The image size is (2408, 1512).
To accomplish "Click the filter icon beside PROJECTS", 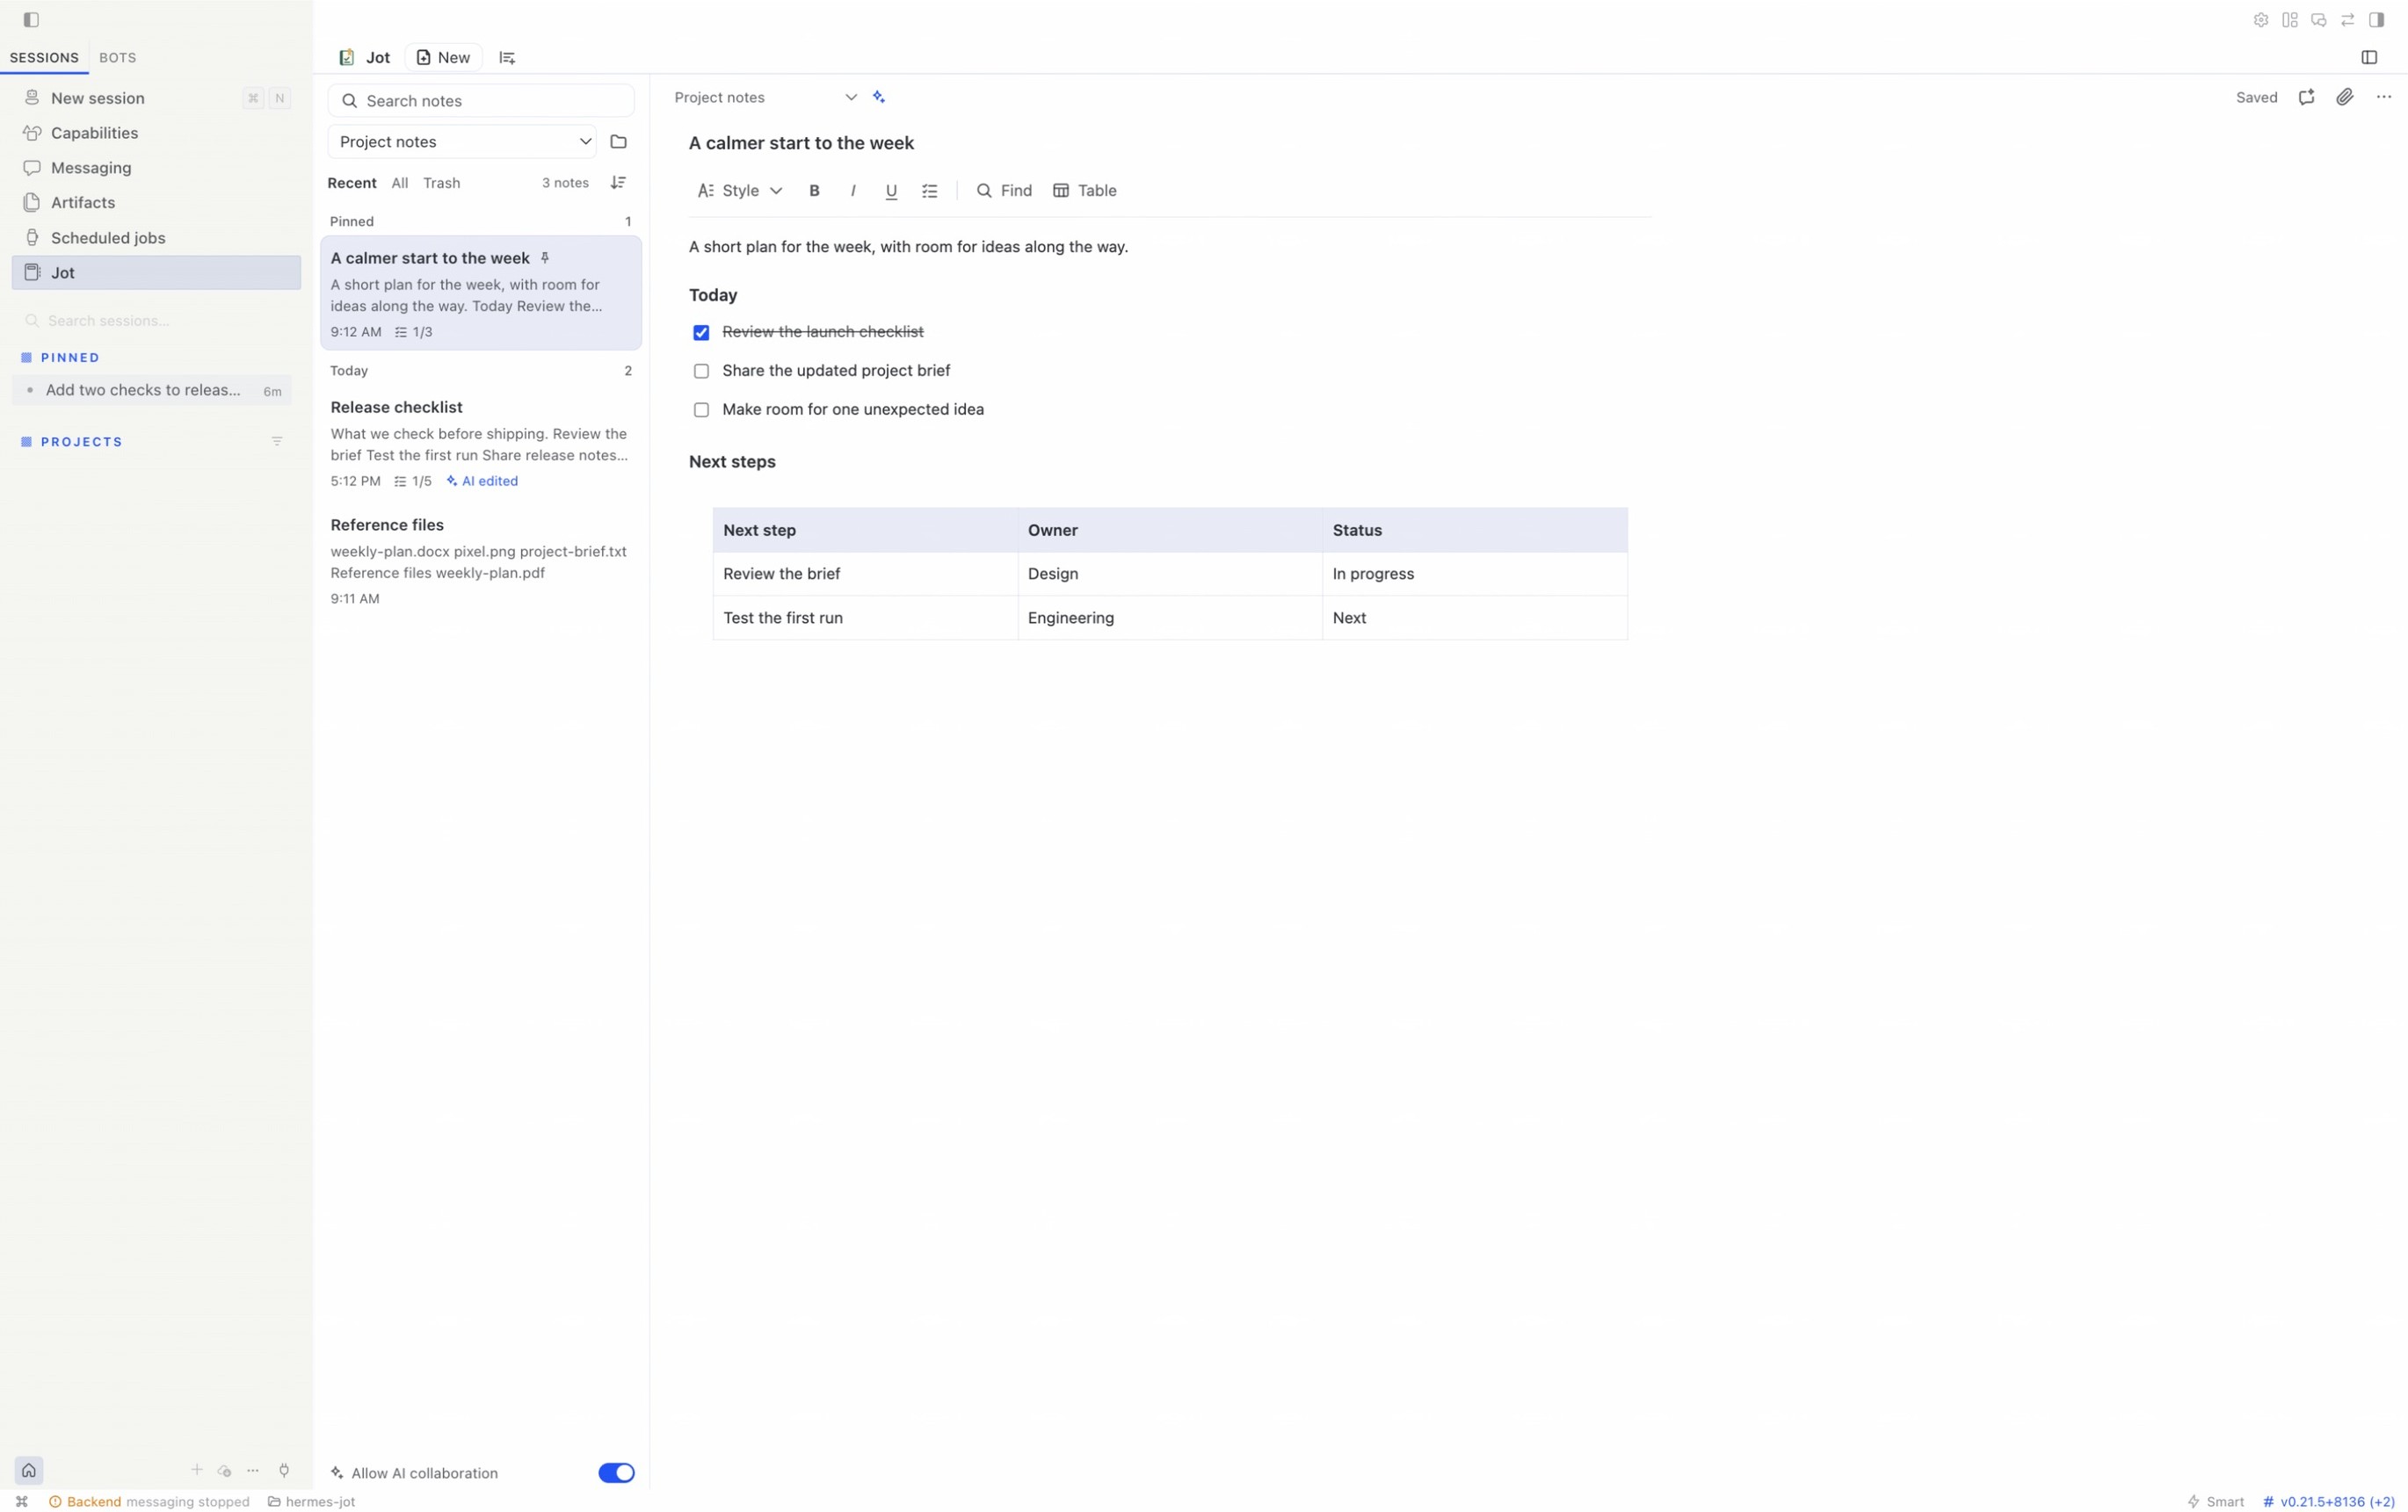I will (277, 441).
